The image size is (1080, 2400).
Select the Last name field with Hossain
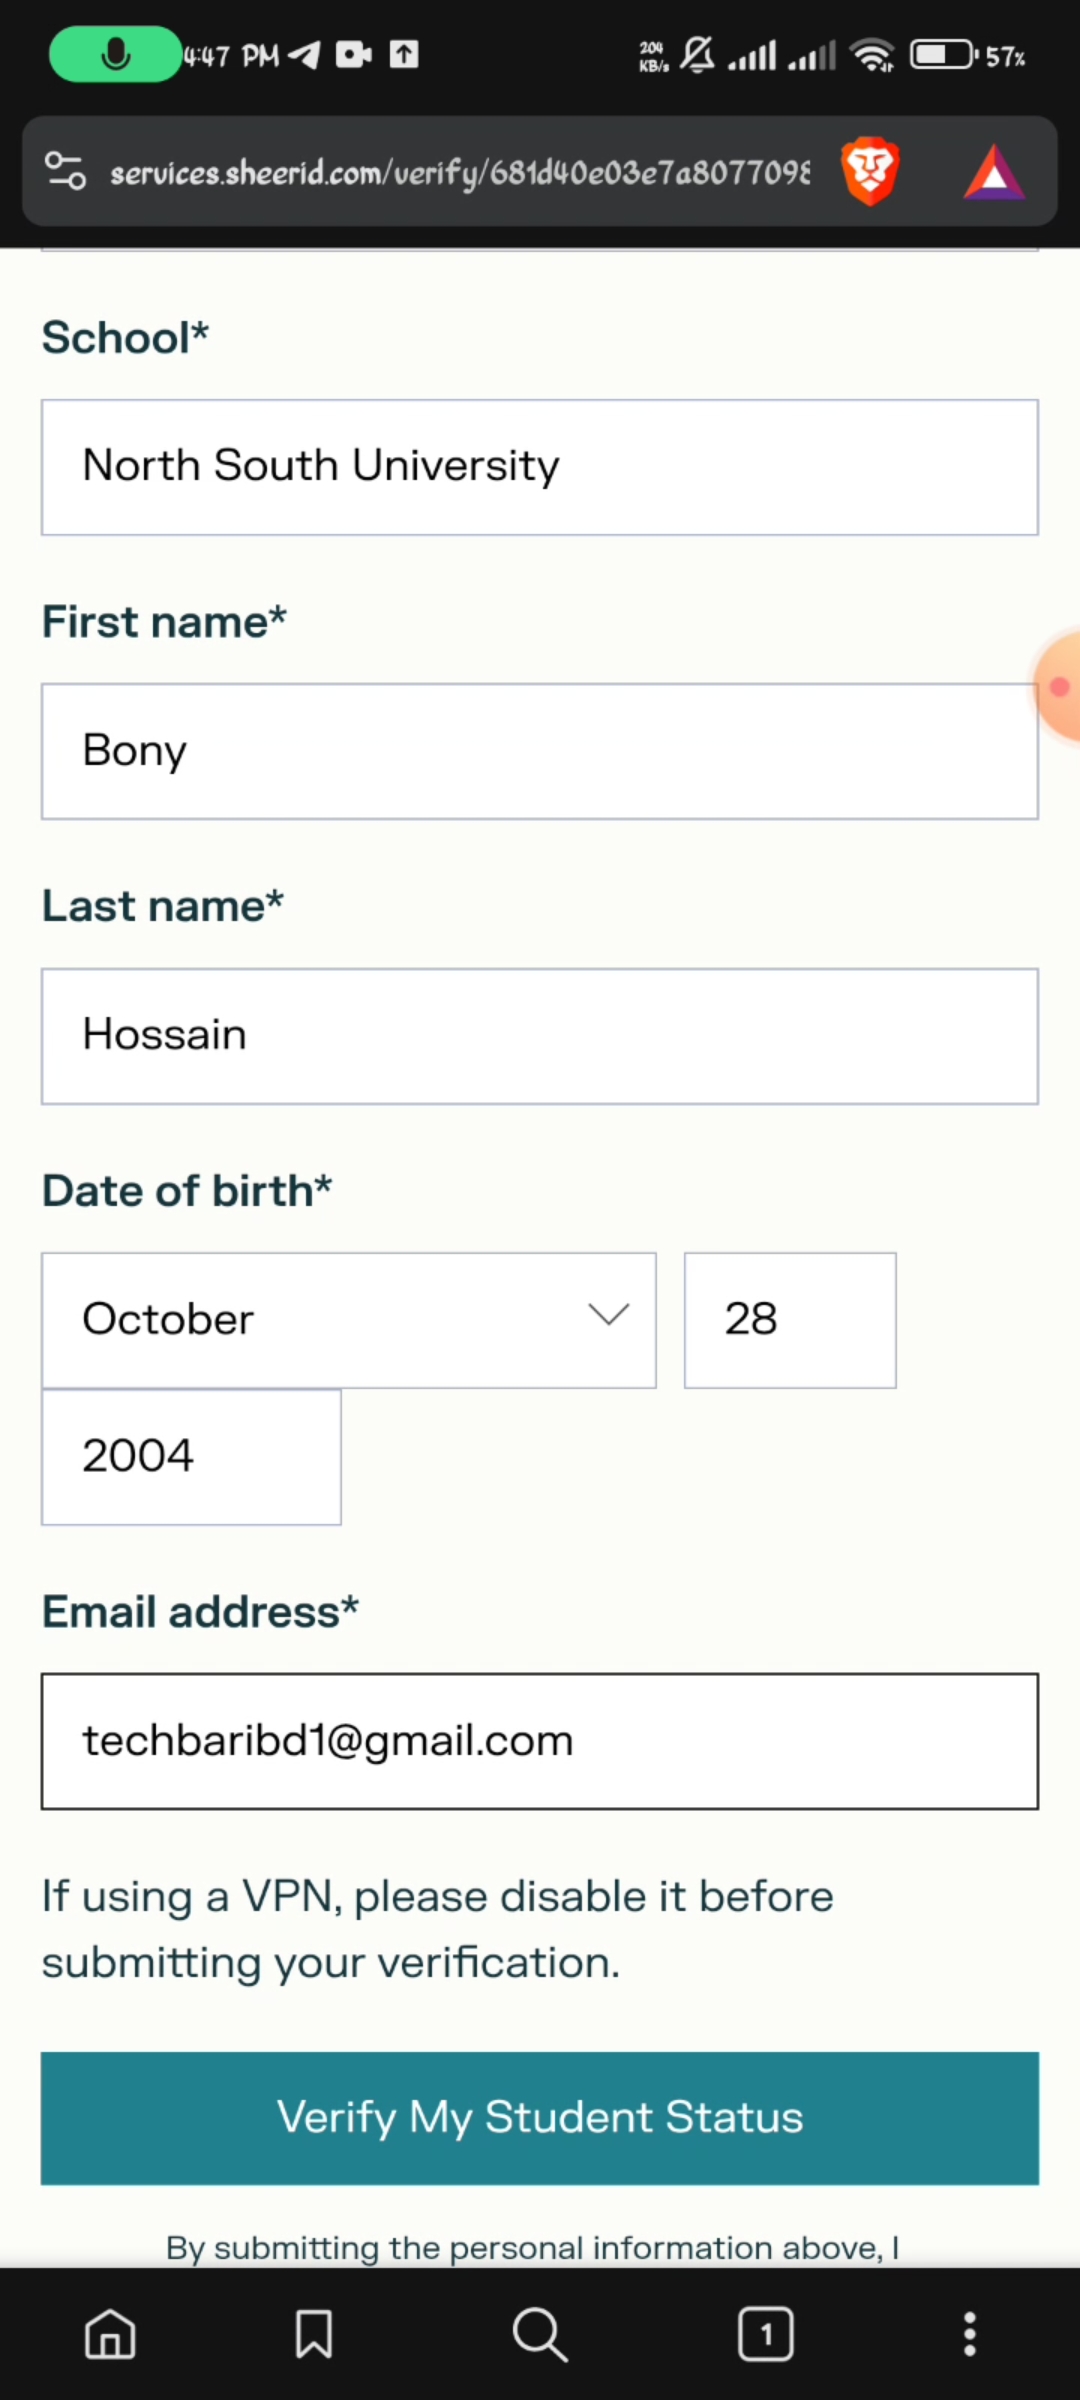[x=540, y=1036]
